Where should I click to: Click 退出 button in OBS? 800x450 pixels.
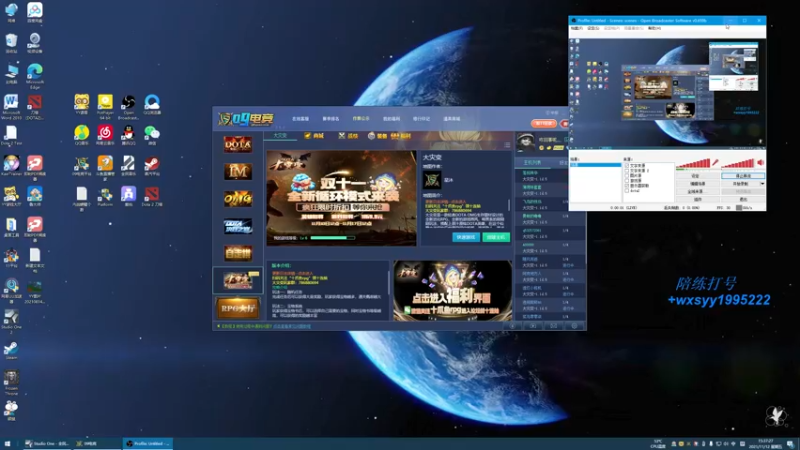pyautogui.click(x=743, y=199)
